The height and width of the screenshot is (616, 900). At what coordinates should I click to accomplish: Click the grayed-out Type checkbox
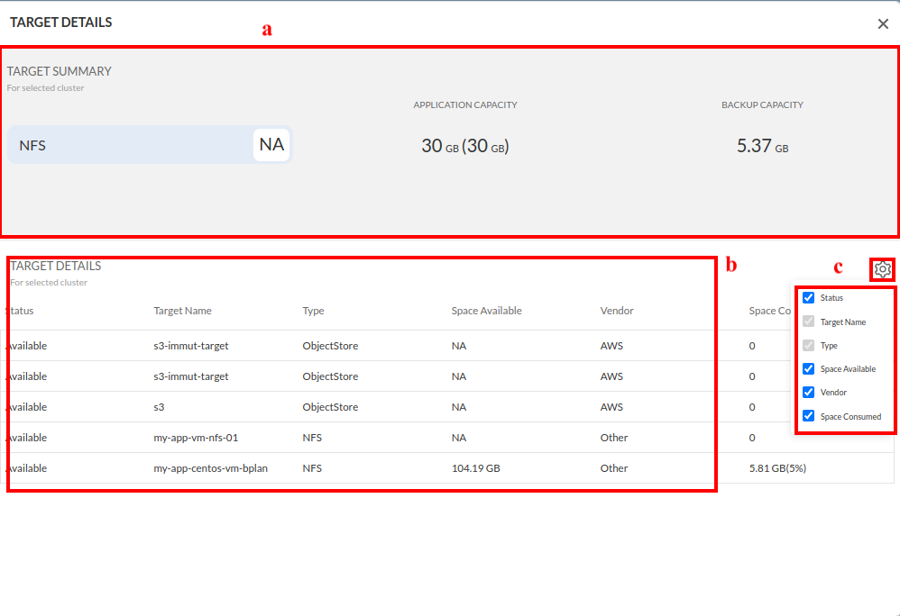point(809,345)
